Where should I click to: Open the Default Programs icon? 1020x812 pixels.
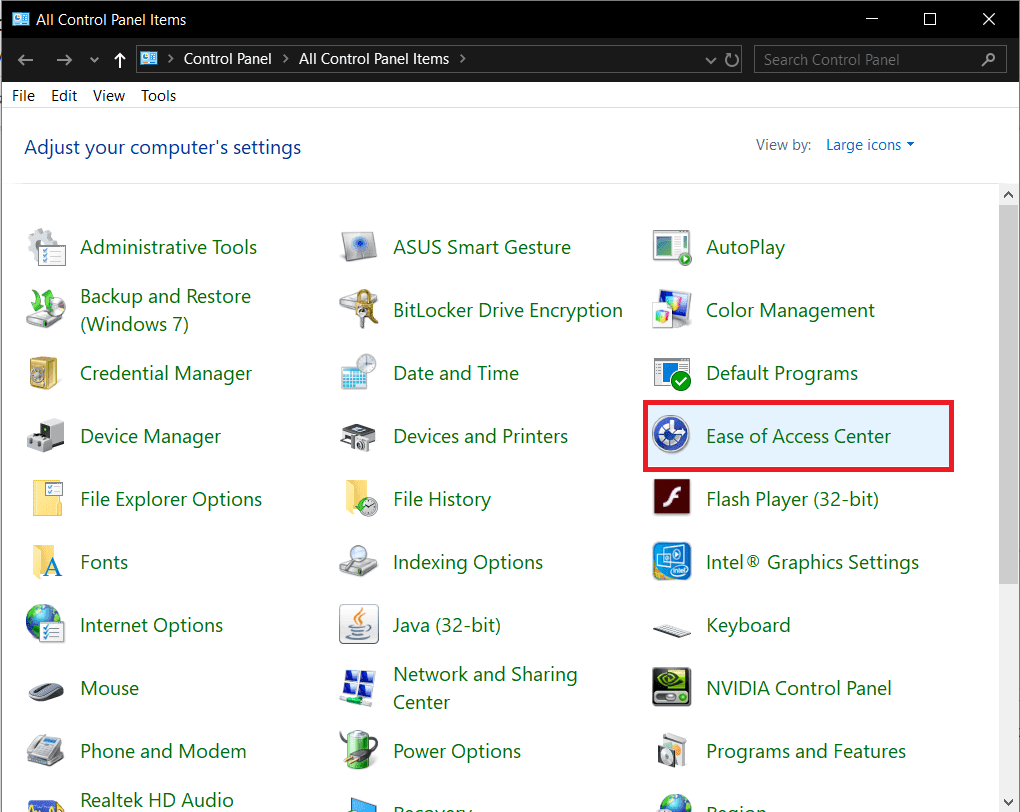pos(672,373)
